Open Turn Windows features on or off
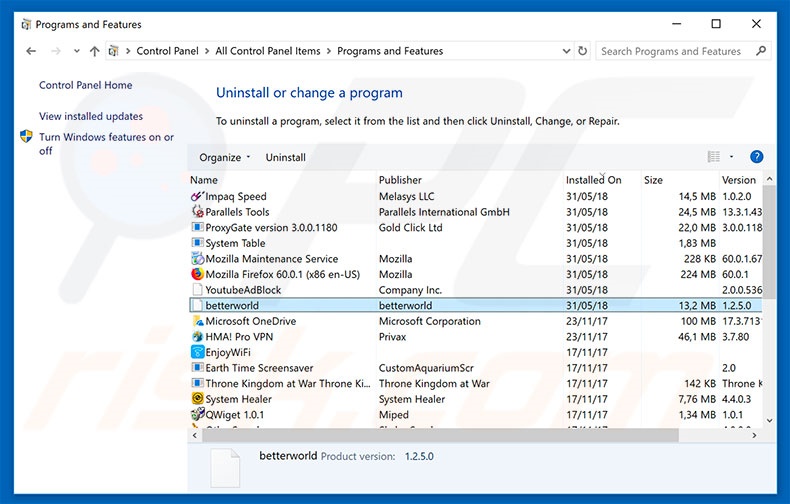790x504 pixels. click(106, 144)
